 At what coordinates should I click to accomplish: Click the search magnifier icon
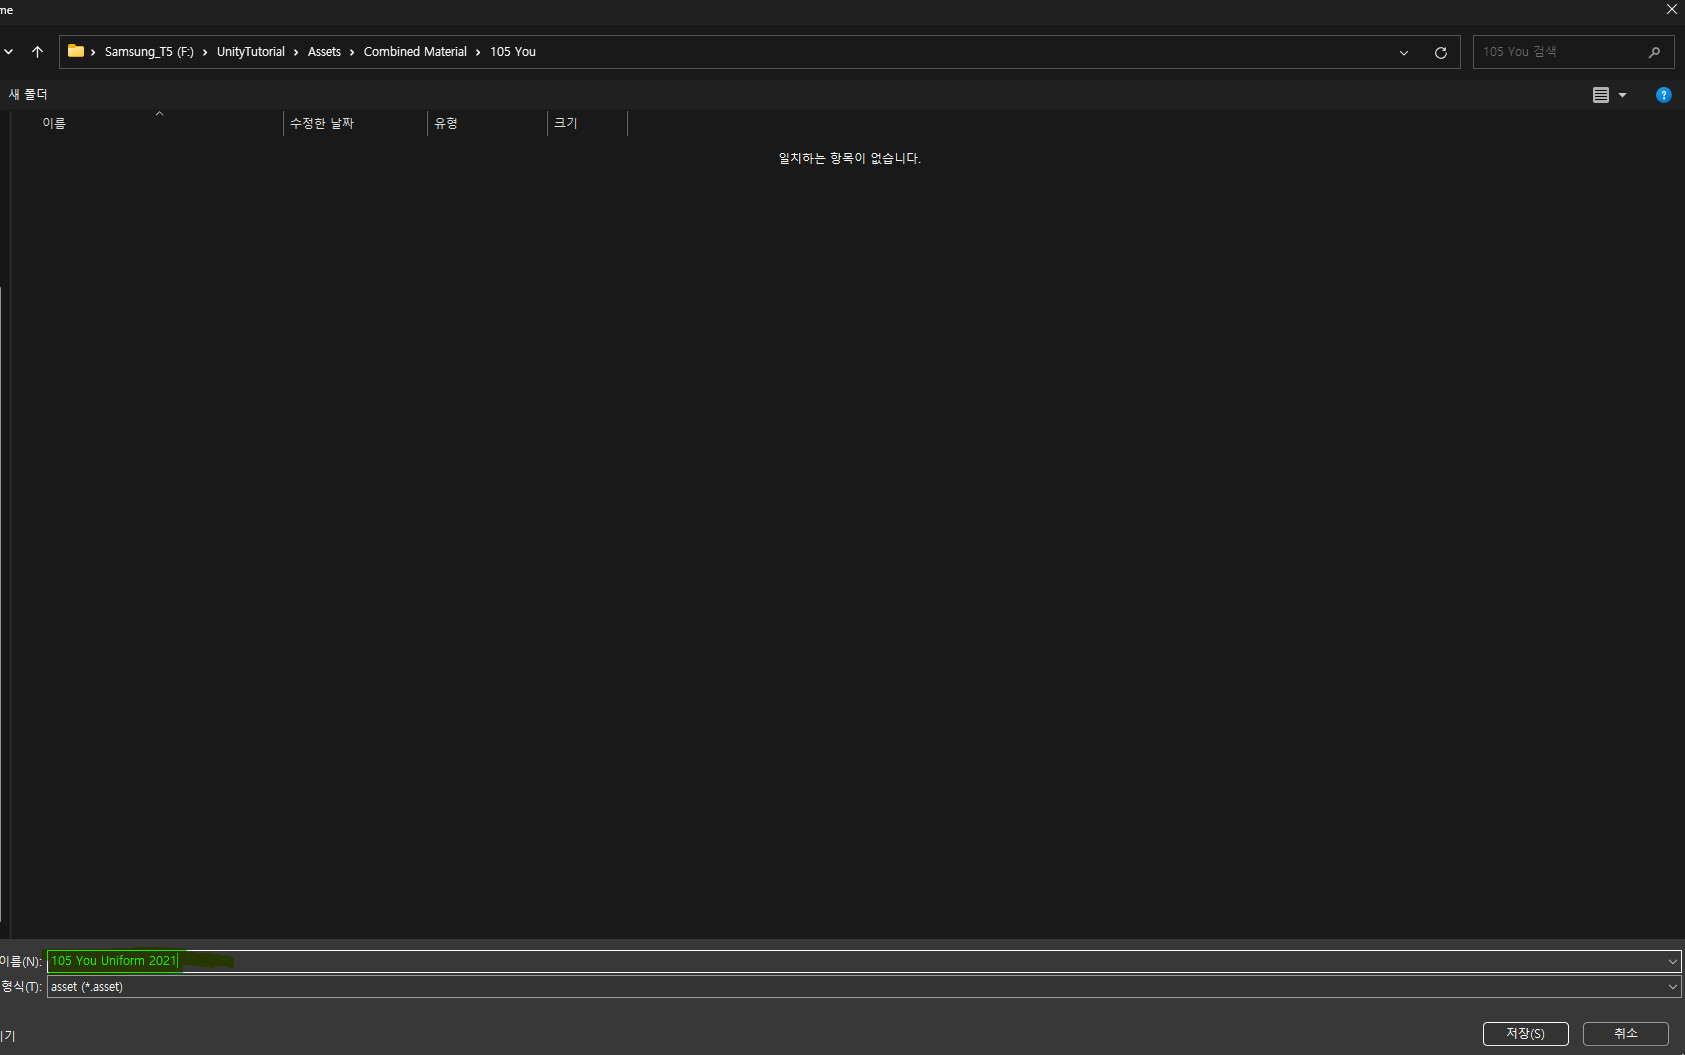click(x=1652, y=51)
